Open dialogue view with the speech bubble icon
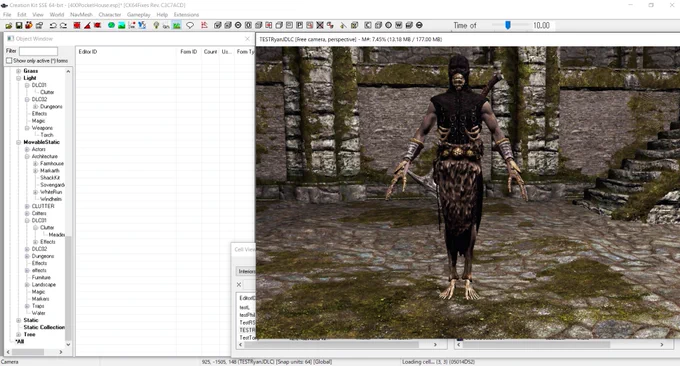Viewport: 680px width, 366px height. (190, 26)
